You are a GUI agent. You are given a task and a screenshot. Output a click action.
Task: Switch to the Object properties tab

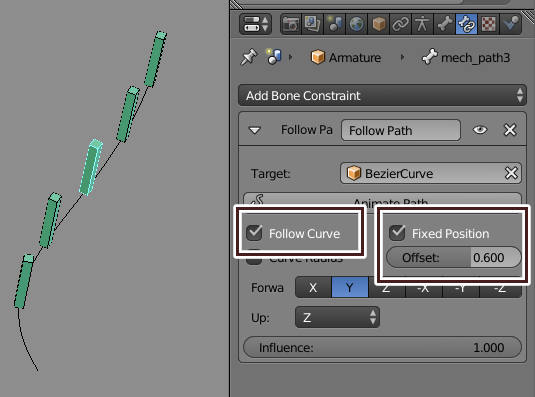tap(378, 24)
